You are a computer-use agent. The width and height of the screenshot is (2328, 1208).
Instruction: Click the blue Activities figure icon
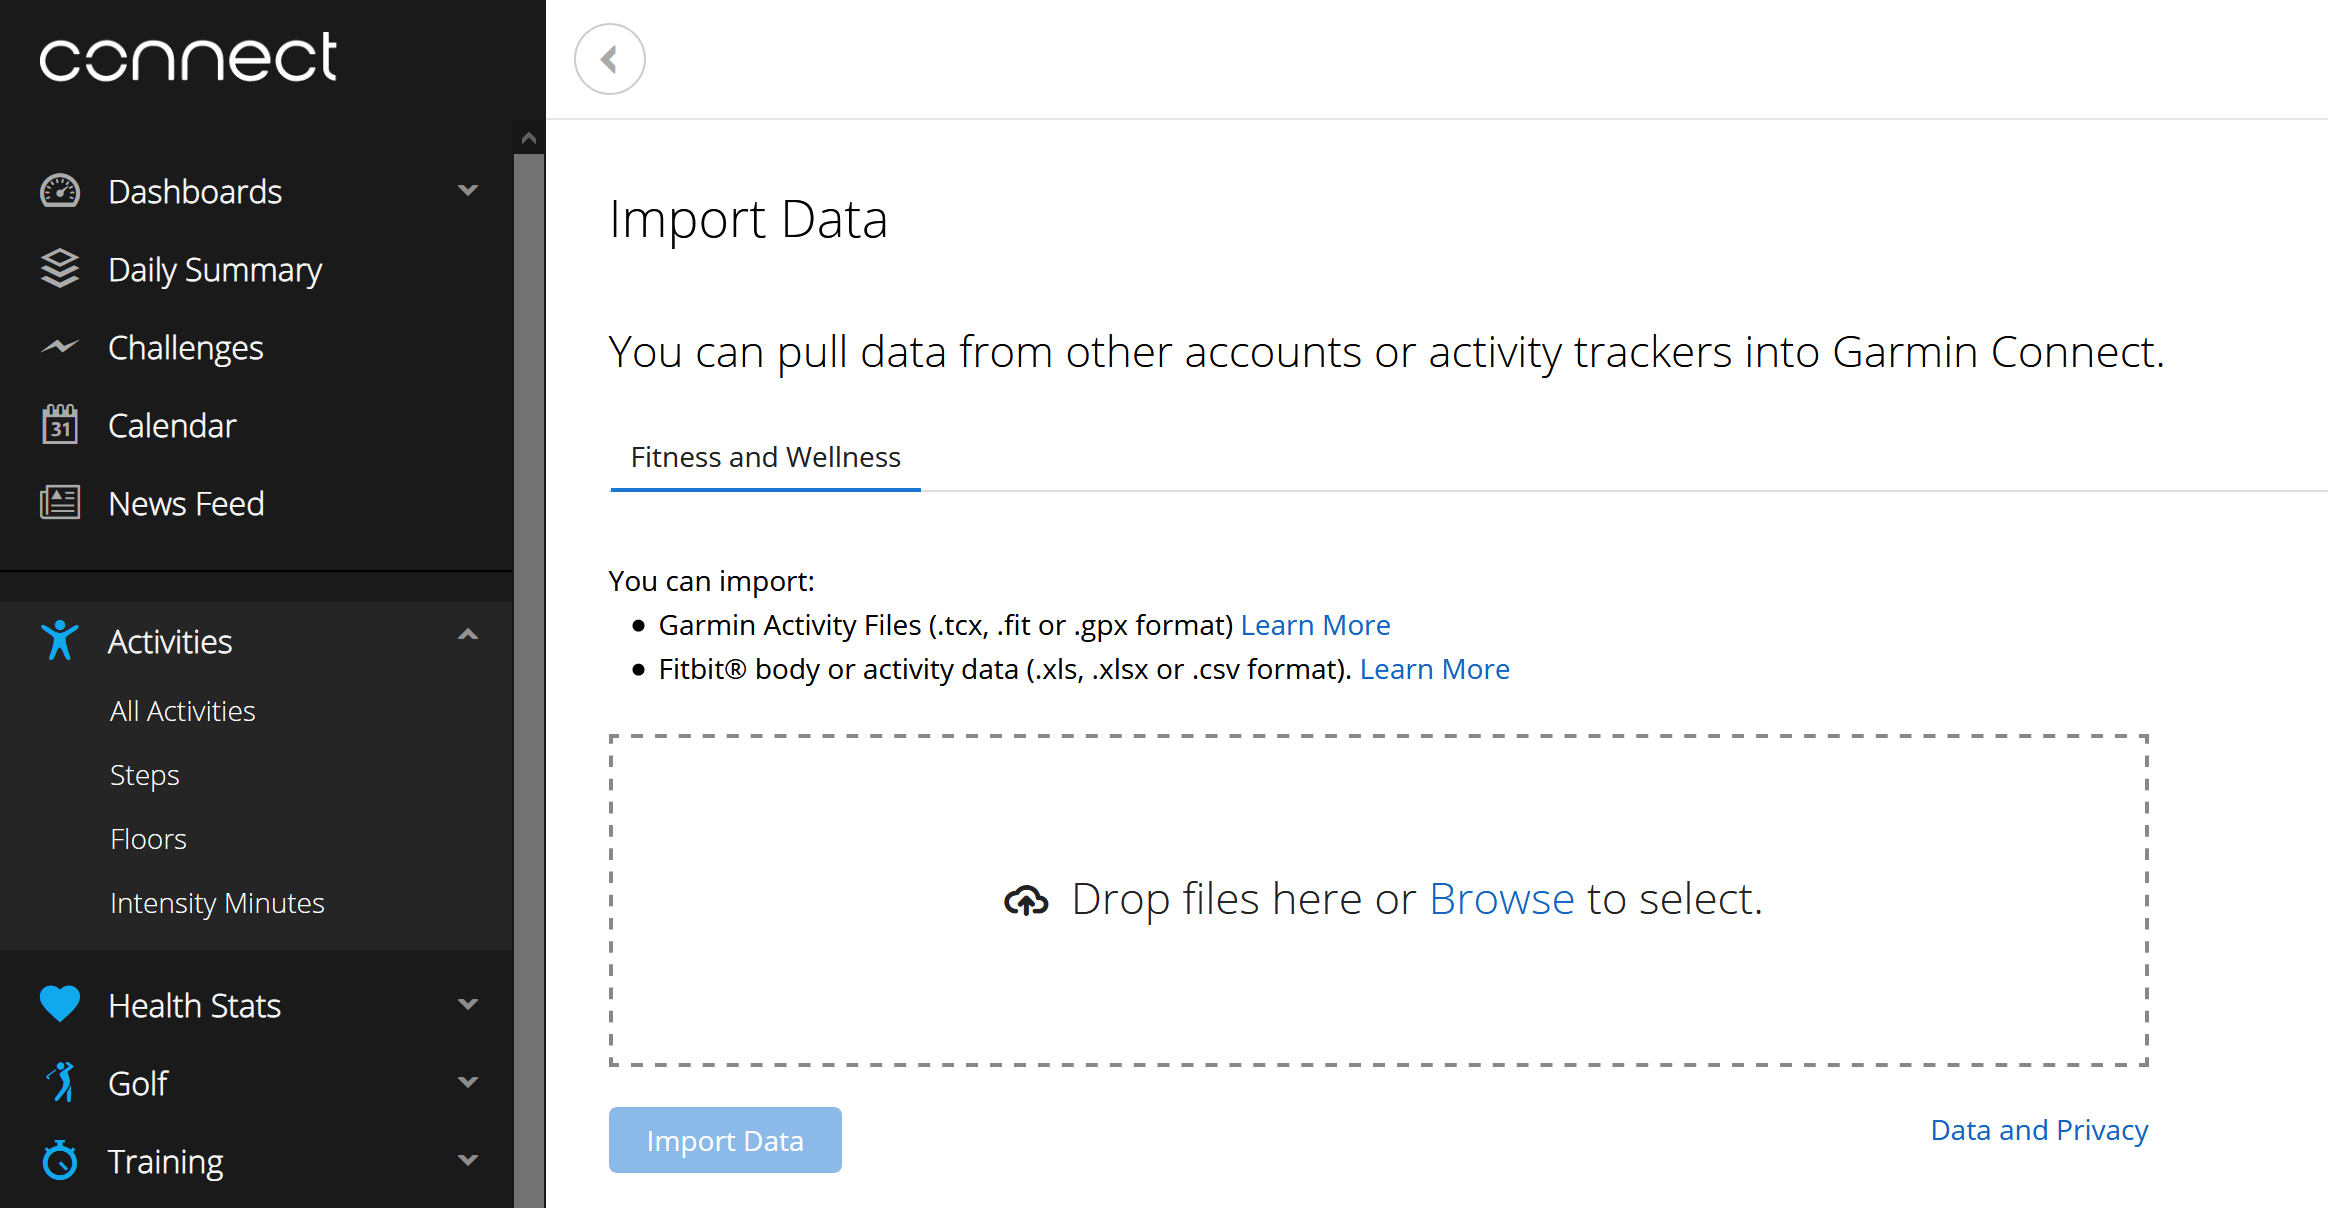click(x=60, y=640)
